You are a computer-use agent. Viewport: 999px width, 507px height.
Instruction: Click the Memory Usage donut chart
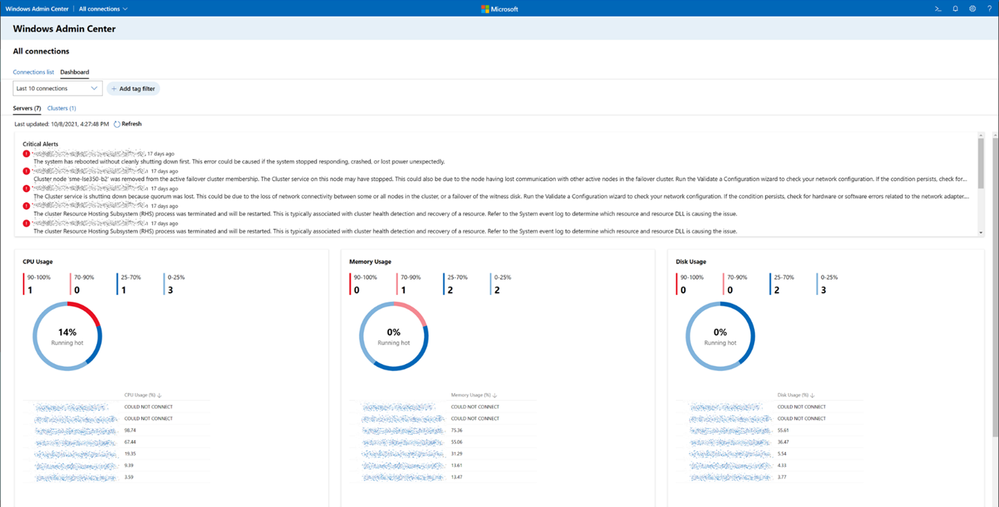pyautogui.click(x=394, y=336)
